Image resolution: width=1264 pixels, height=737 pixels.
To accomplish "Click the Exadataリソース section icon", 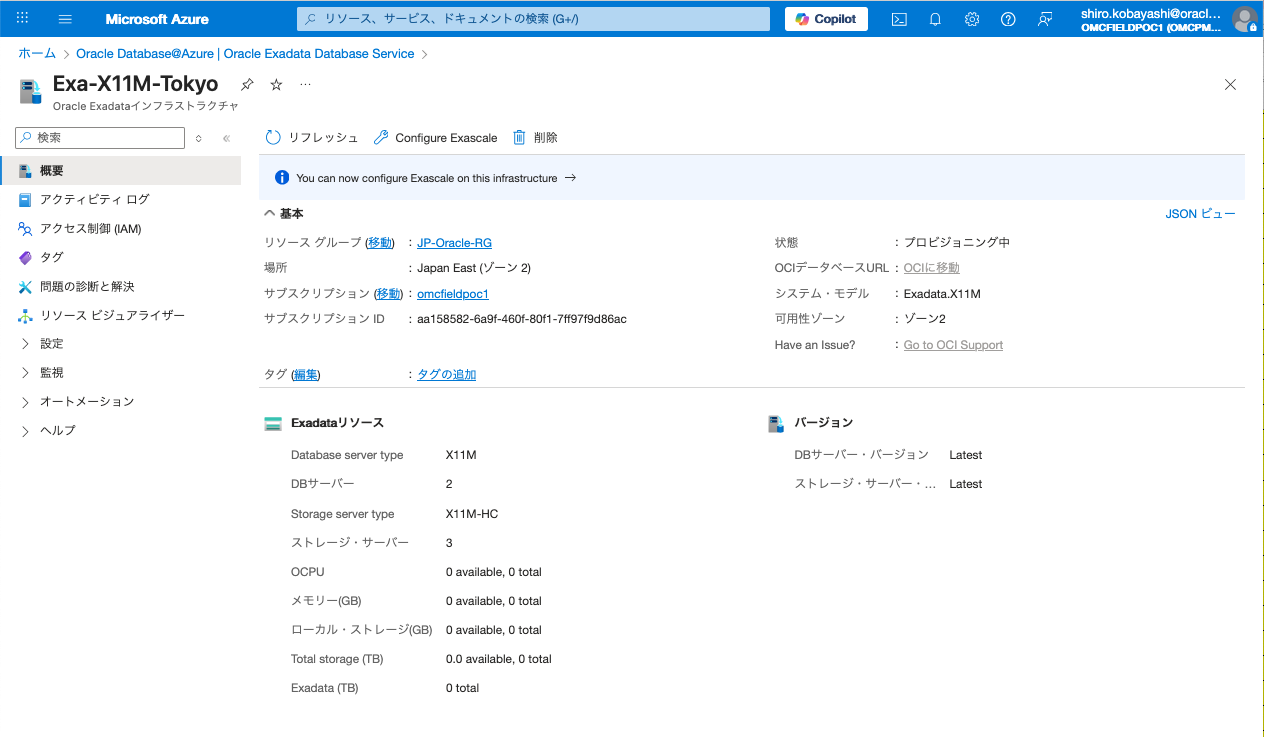I will point(273,423).
